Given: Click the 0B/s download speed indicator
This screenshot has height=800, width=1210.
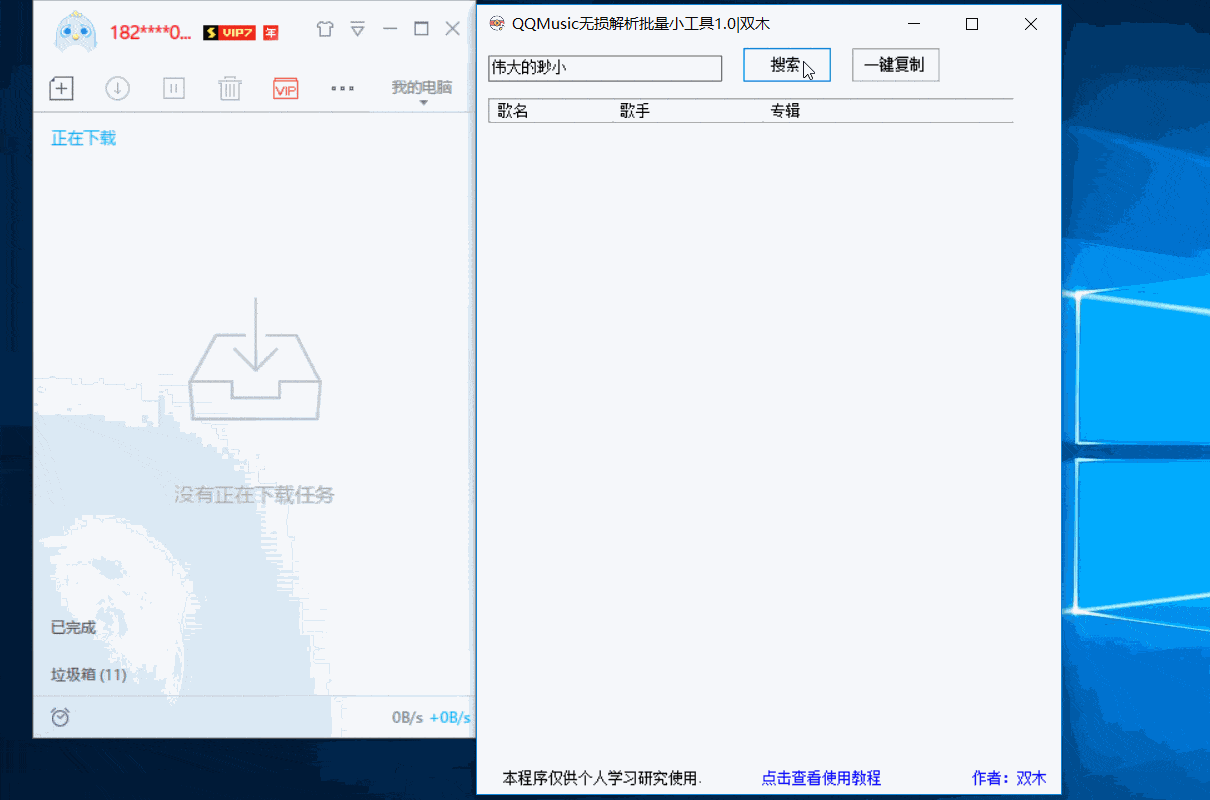Looking at the screenshot, I should (408, 717).
